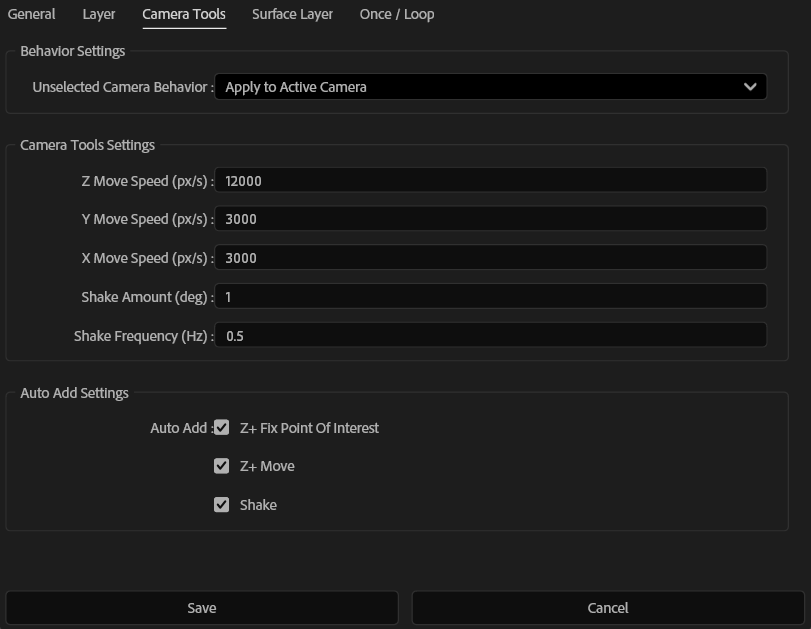The width and height of the screenshot is (811, 629).
Task: Click the Auto Add Settings section header
Action: pyautogui.click(x=74, y=393)
